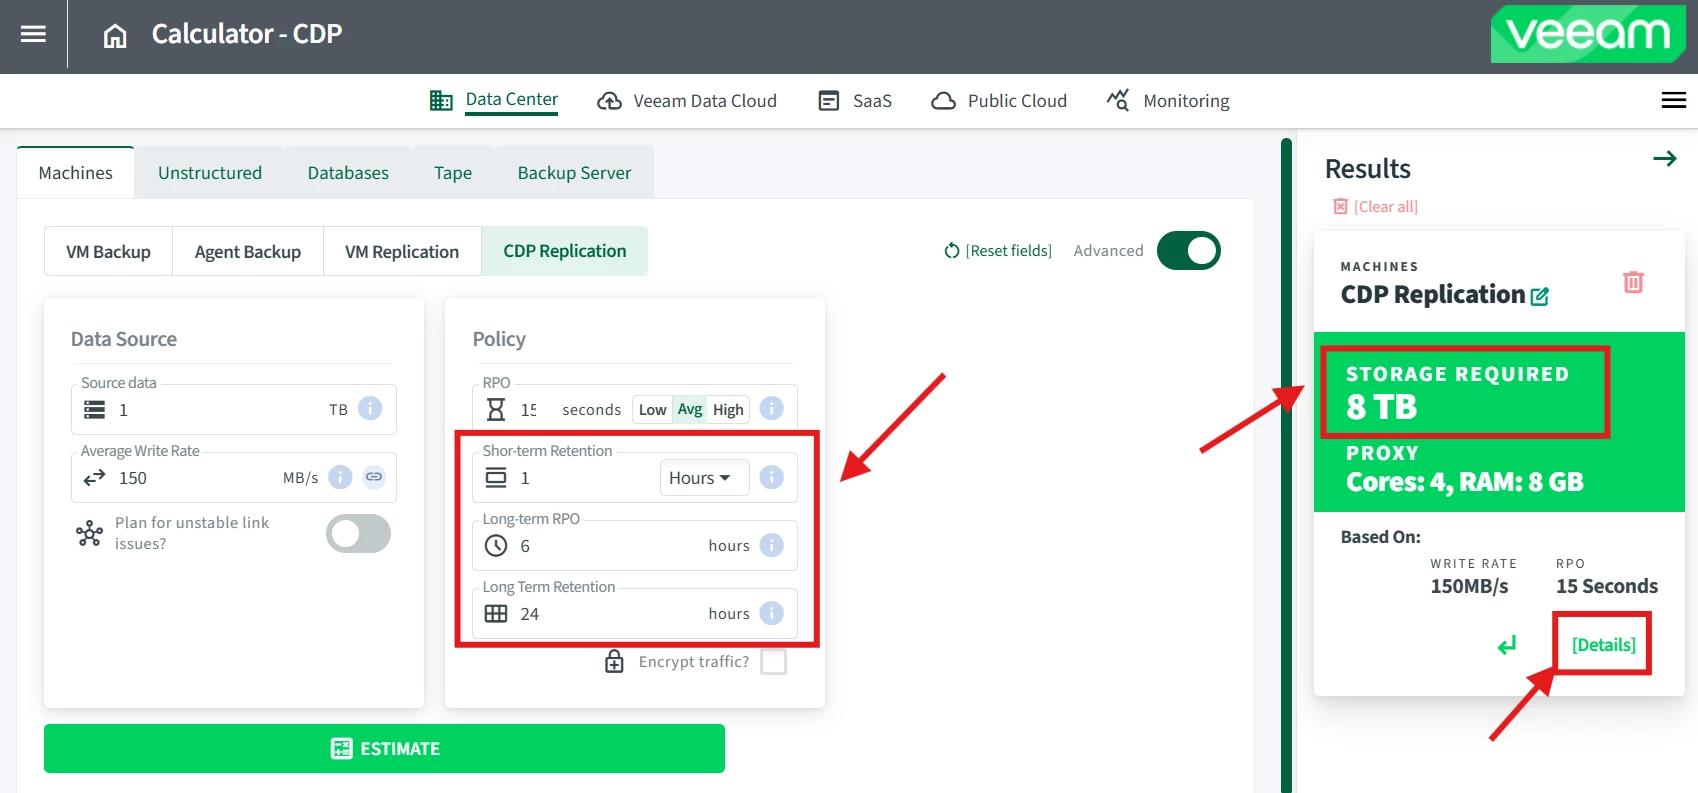
Task: Switch to the Tape tab
Action: coord(453,173)
